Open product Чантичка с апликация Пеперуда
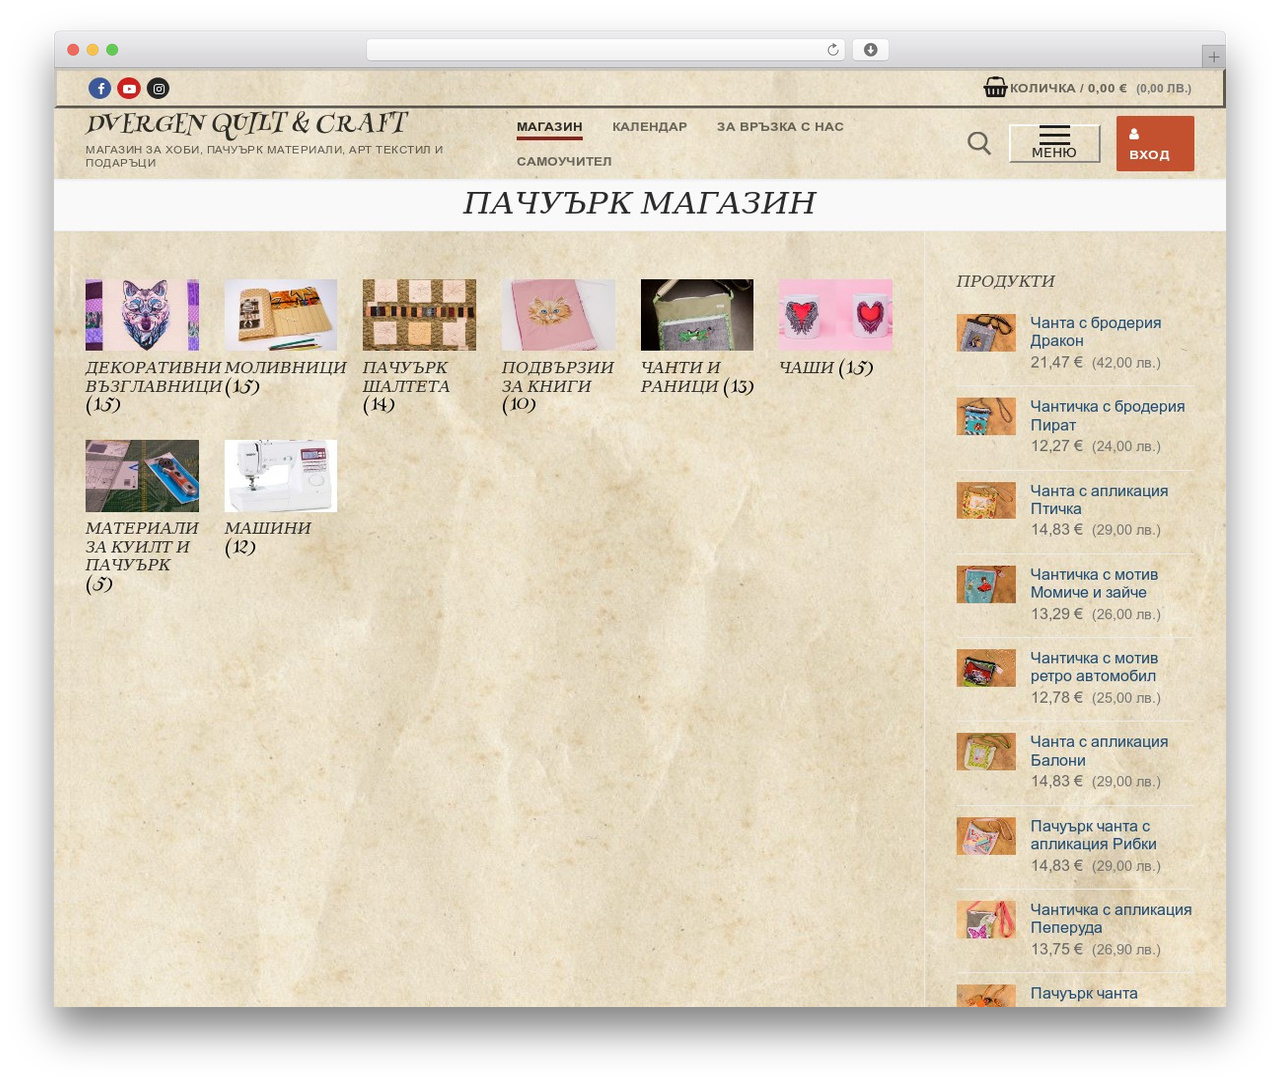The height and width of the screenshot is (1084, 1280). [x=1111, y=919]
